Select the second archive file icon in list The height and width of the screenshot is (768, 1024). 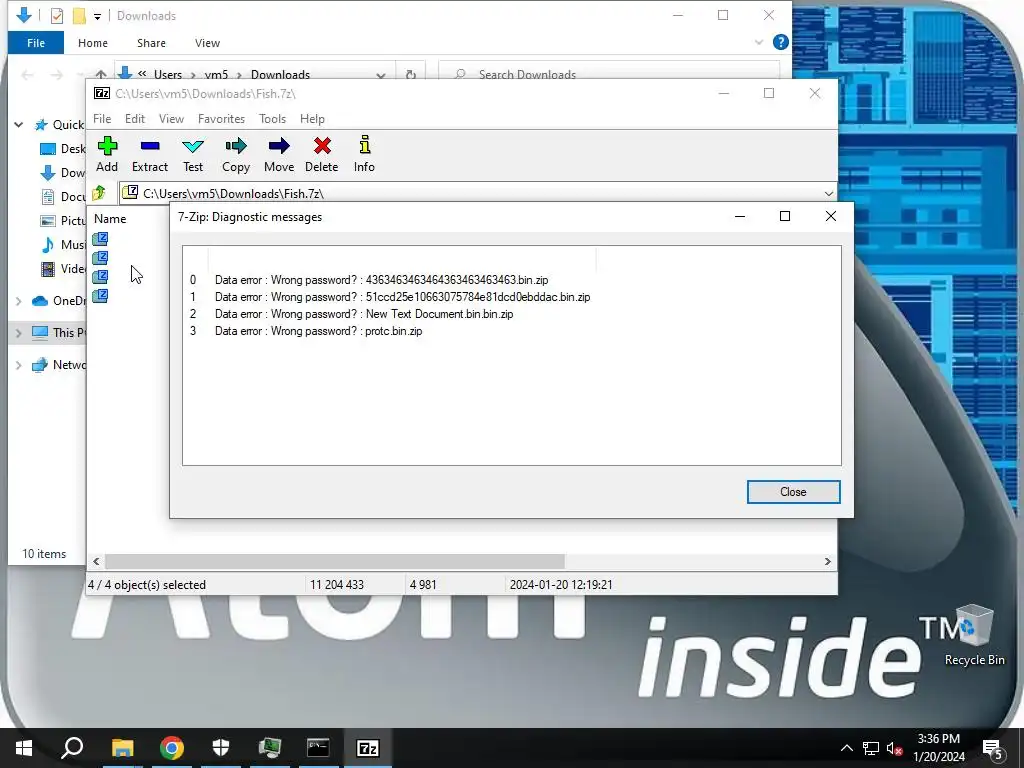100,258
